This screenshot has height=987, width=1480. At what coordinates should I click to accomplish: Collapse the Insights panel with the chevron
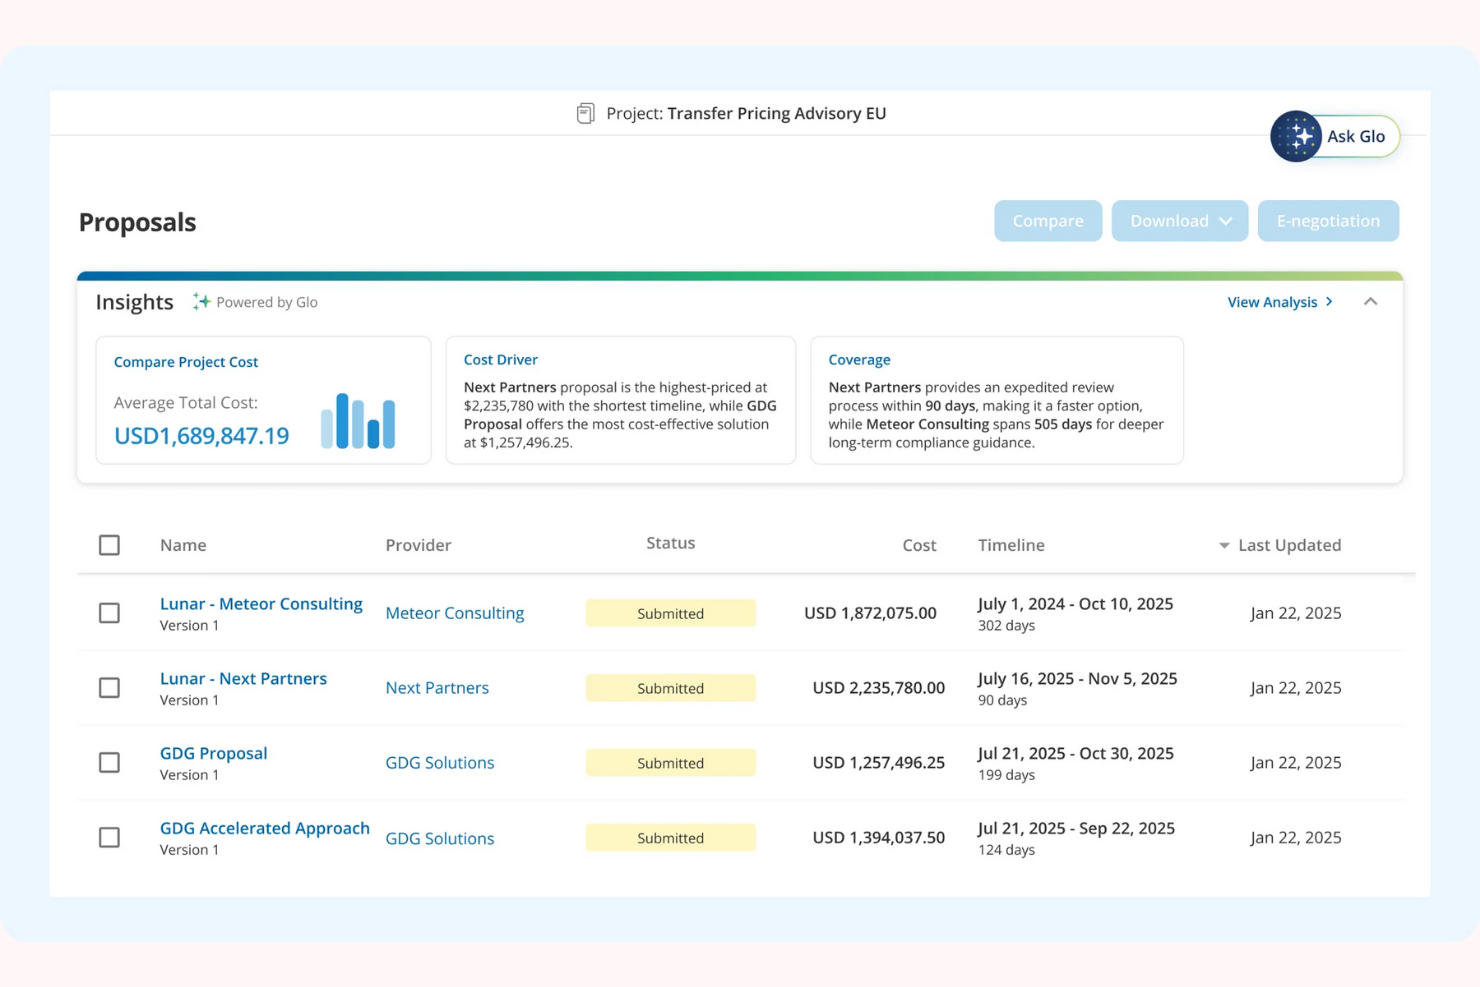tap(1371, 301)
